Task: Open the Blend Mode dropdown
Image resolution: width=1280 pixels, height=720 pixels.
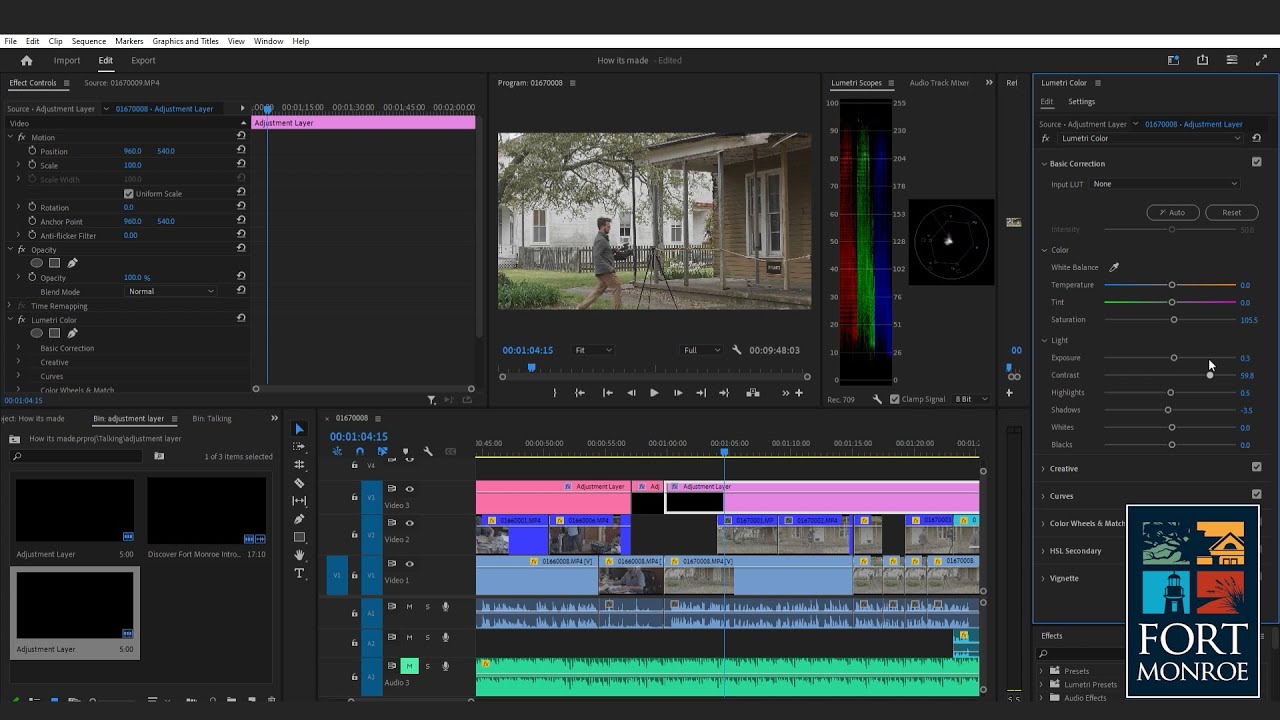Action: point(171,291)
